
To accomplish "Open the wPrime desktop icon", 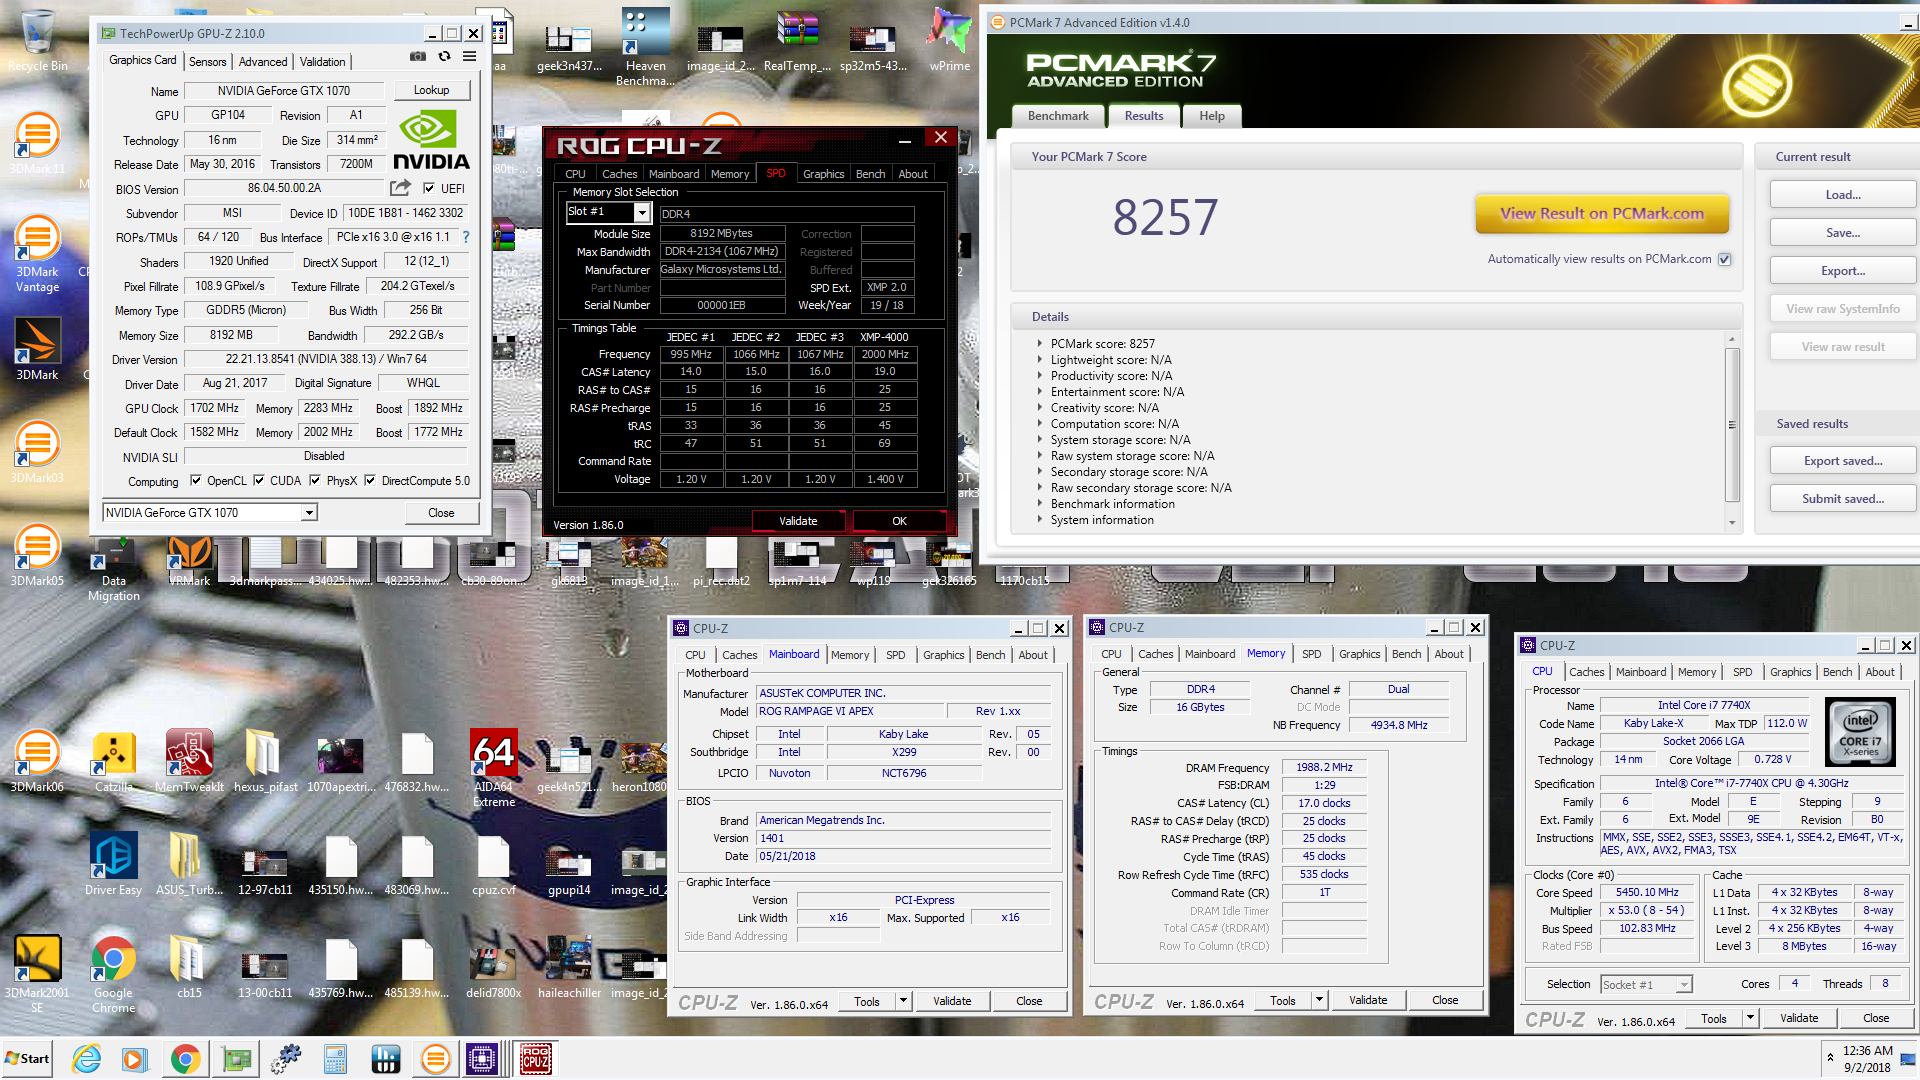I will pos(949,40).
